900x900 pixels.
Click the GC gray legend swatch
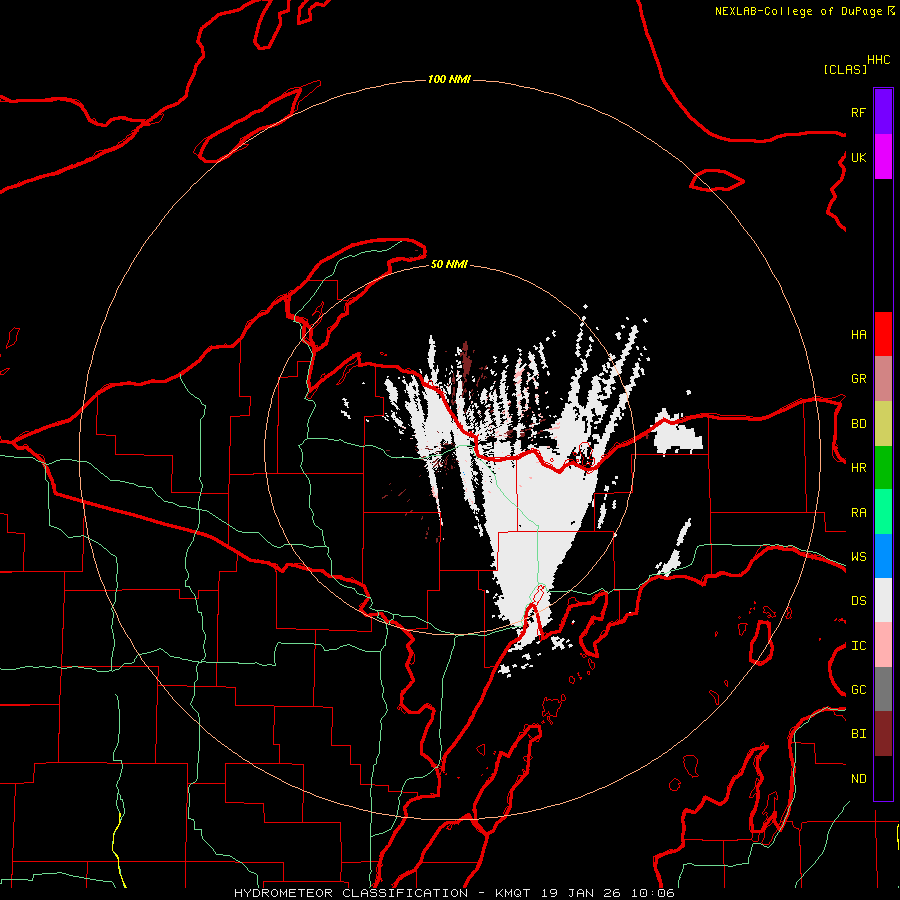click(883, 689)
